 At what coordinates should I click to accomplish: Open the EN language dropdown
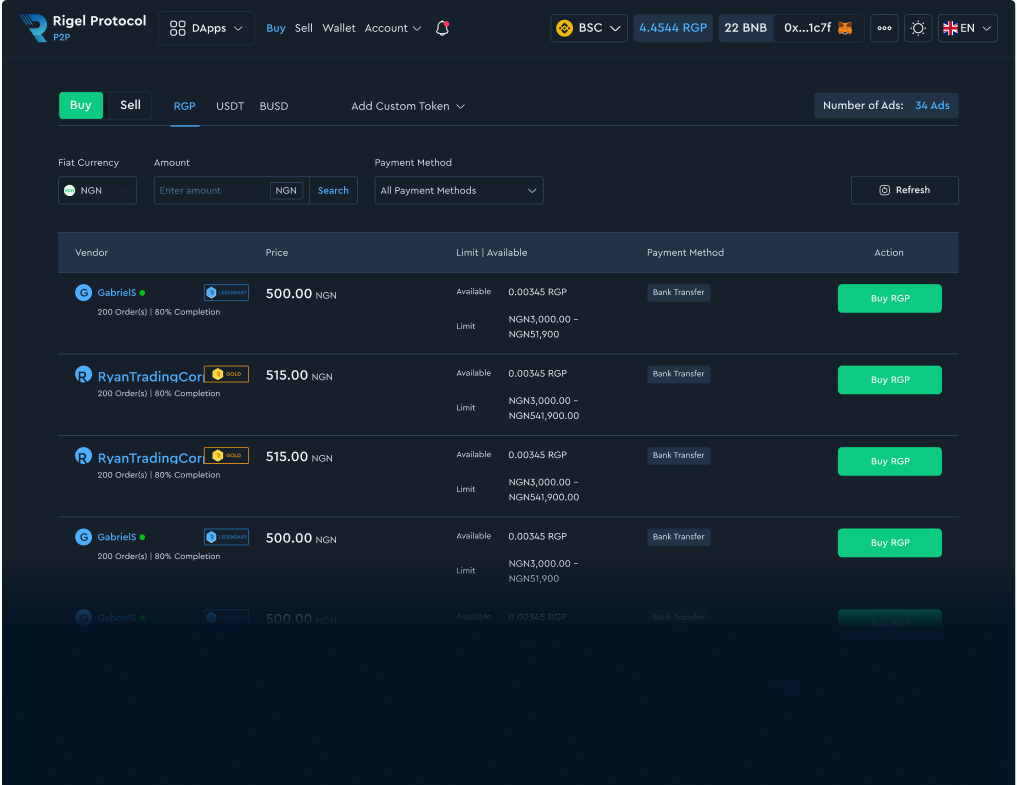tap(967, 28)
